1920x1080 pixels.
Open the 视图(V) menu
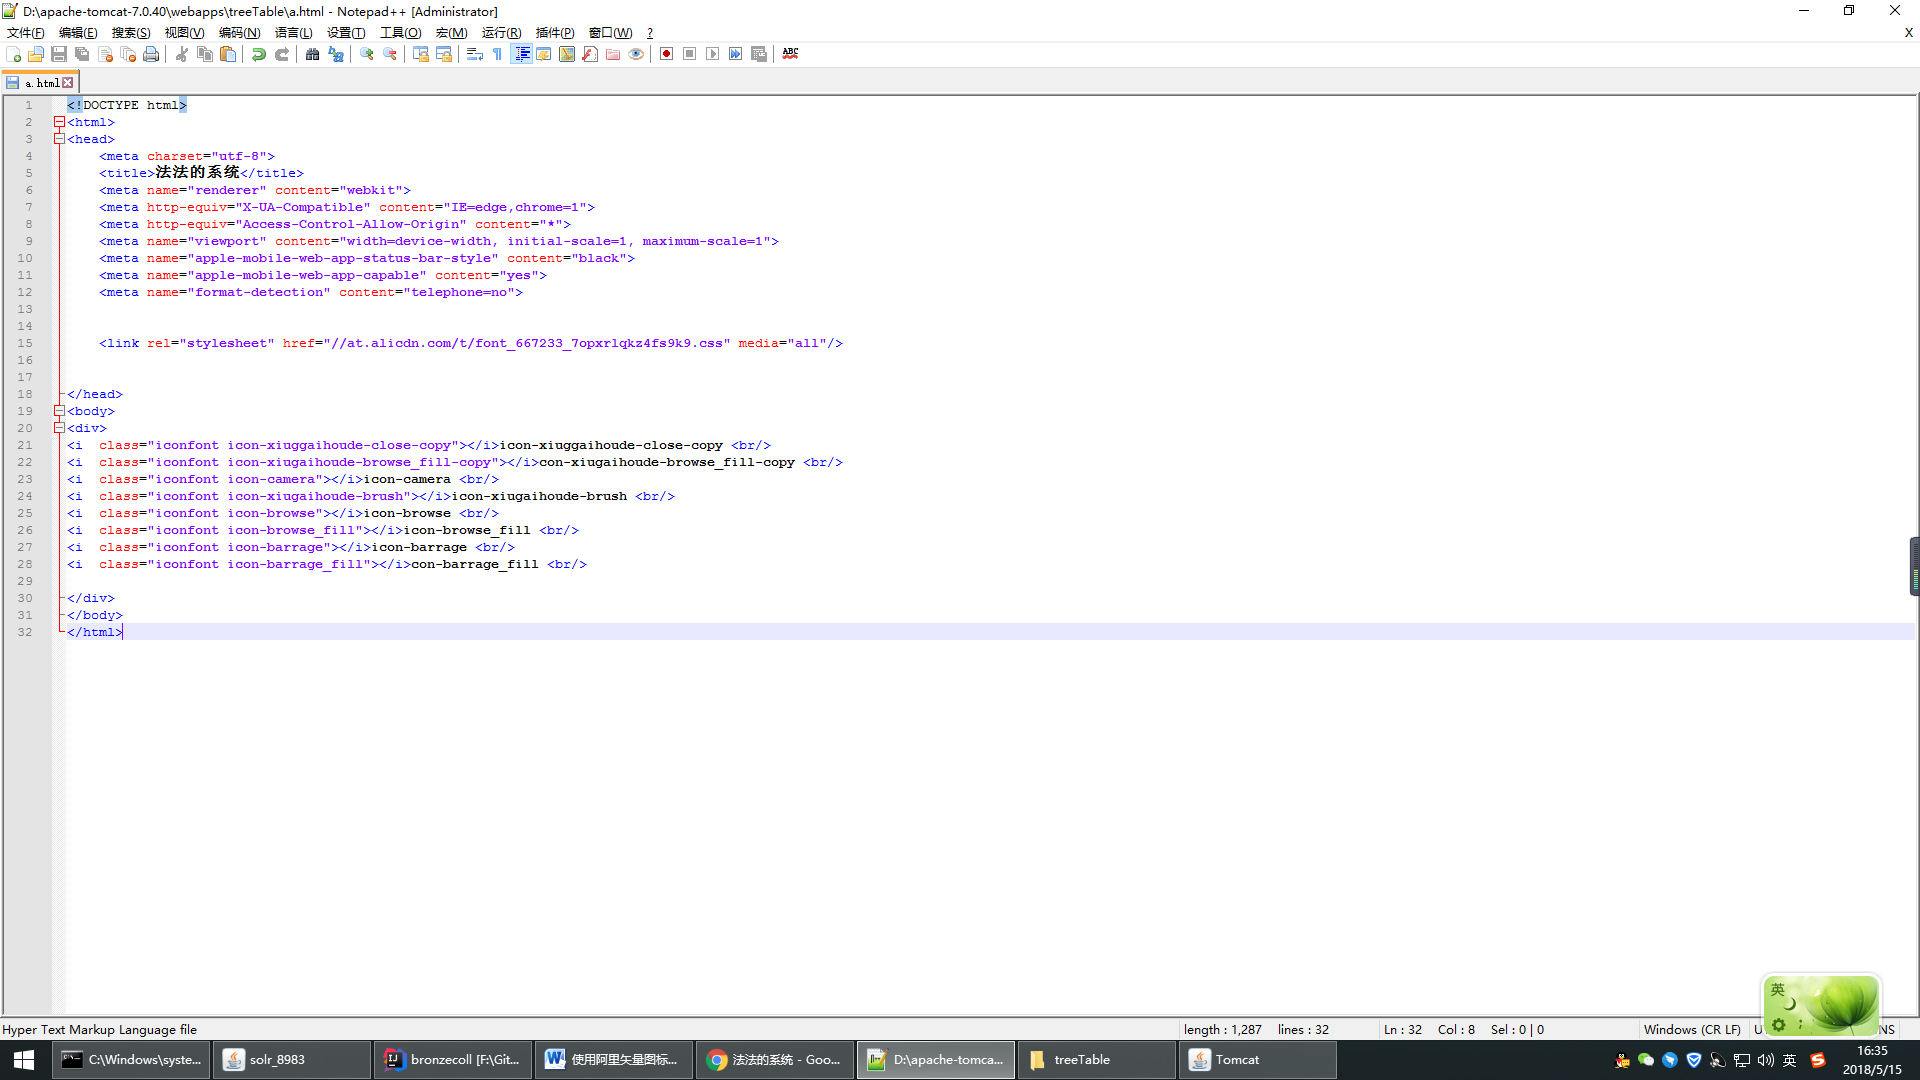point(184,33)
